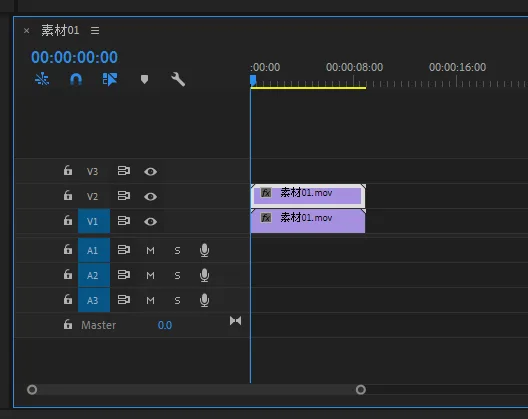The height and width of the screenshot is (419, 528).
Task: Hide track V3 output eye
Action: pos(151,172)
